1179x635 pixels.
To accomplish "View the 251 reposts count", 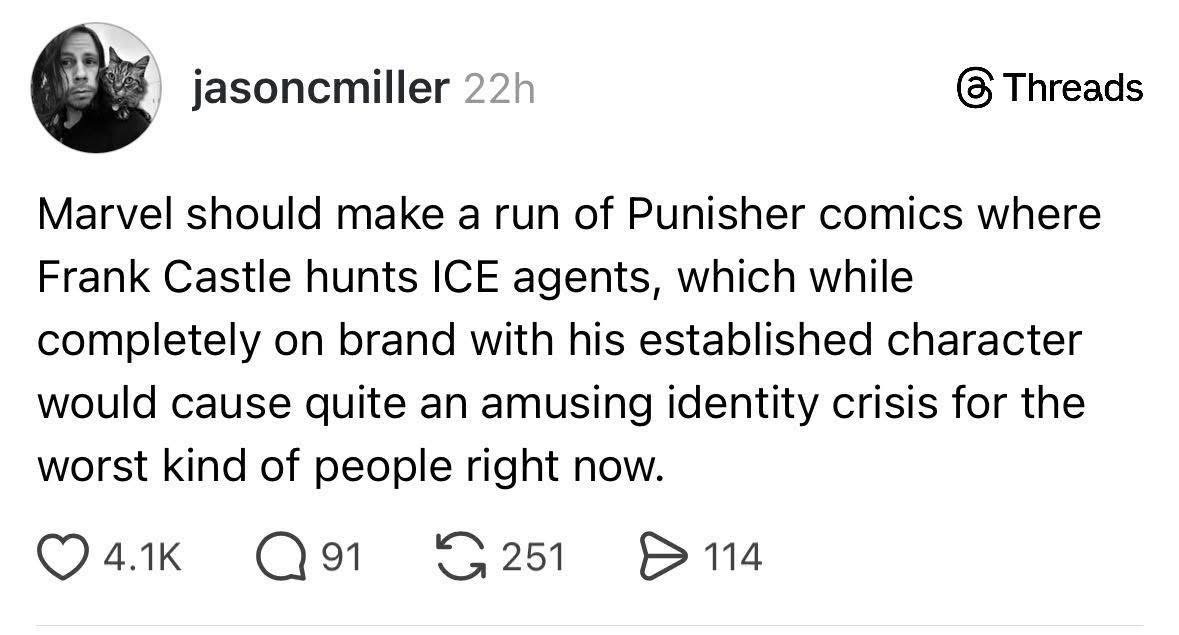I will [533, 557].
